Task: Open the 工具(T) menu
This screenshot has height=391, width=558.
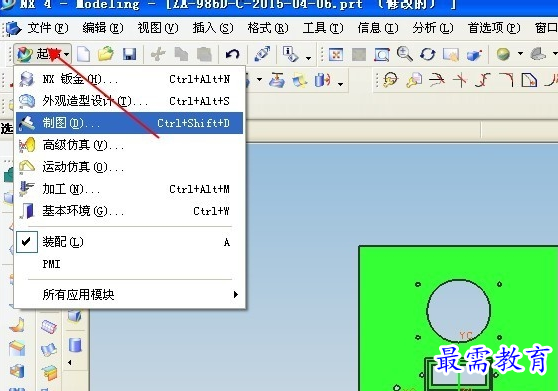Action: click(x=323, y=28)
